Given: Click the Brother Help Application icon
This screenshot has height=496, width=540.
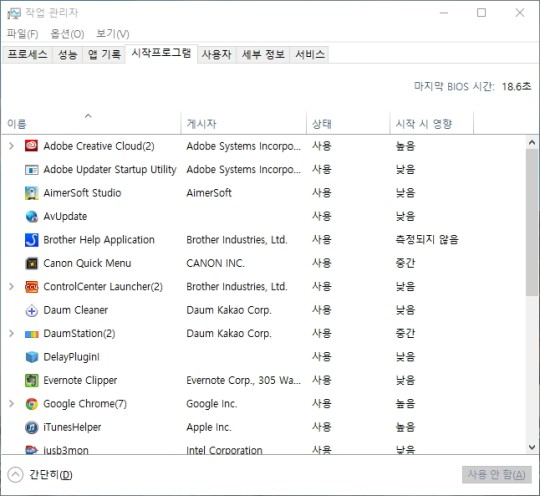Looking at the screenshot, I should tap(32, 240).
